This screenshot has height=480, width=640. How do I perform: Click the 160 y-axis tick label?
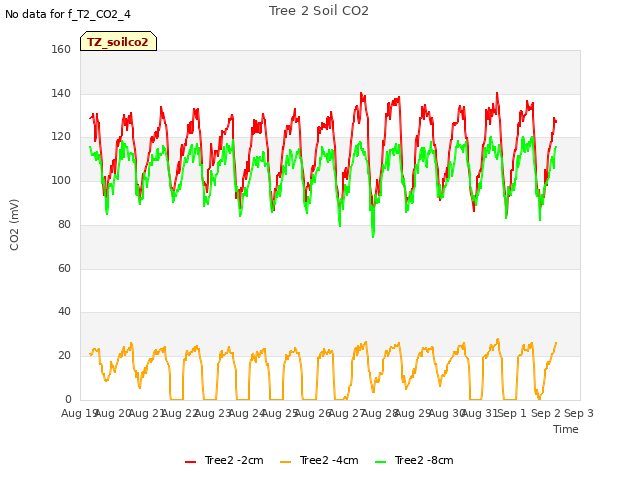point(61,49)
